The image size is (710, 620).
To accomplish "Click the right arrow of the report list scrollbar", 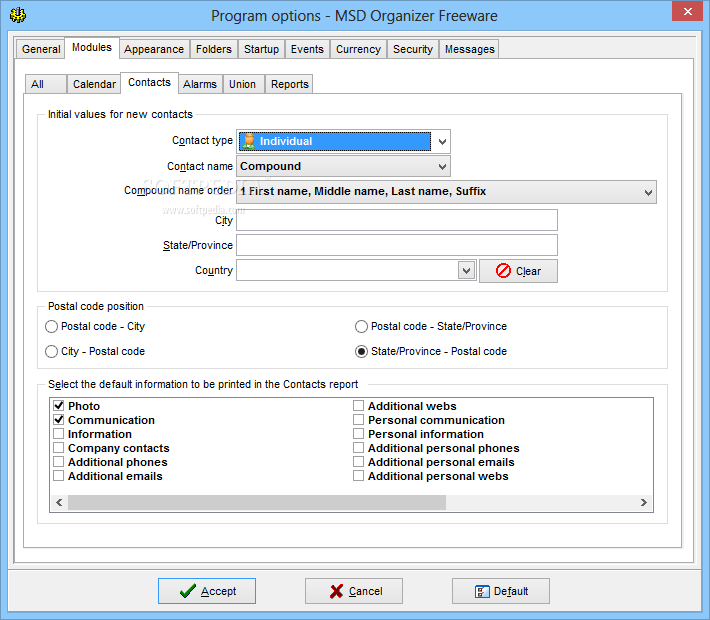I will click(643, 502).
